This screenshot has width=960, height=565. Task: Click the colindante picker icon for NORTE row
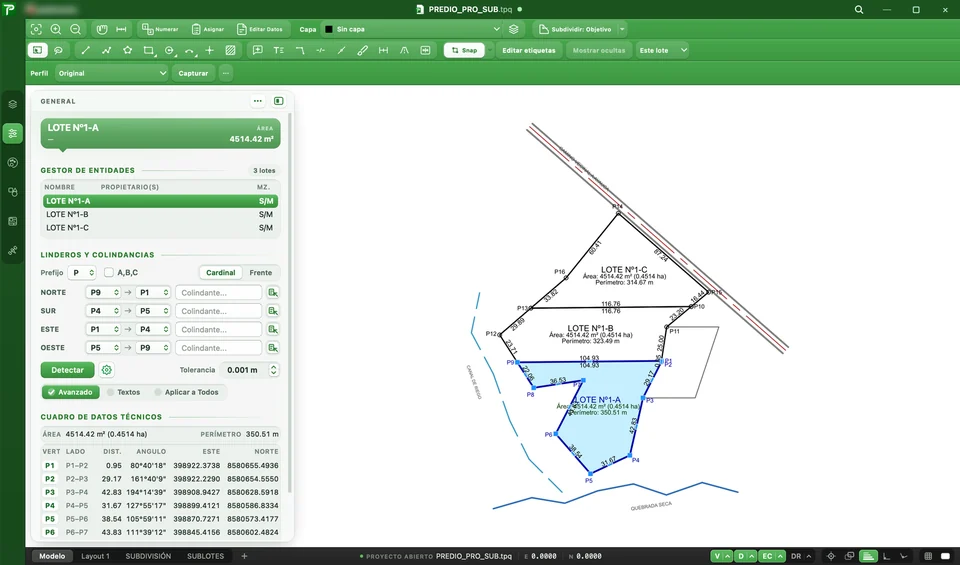click(273, 293)
